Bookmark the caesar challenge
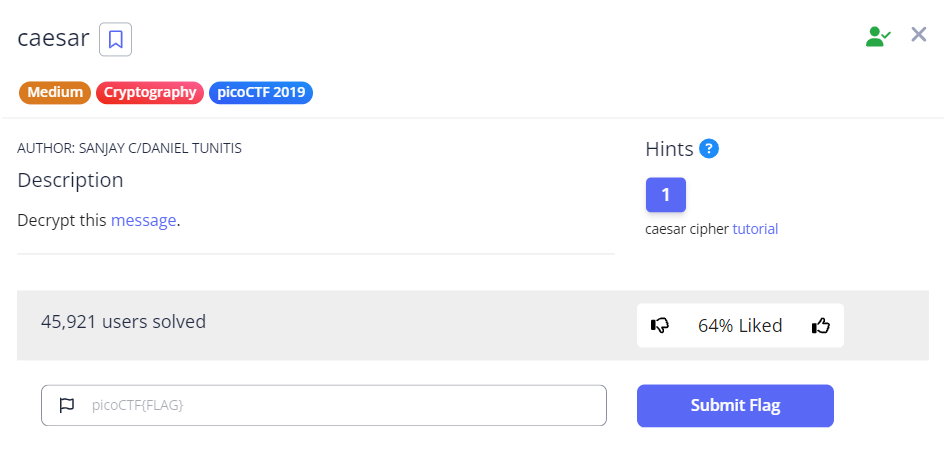Screen dimensions: 948x455 coord(116,40)
